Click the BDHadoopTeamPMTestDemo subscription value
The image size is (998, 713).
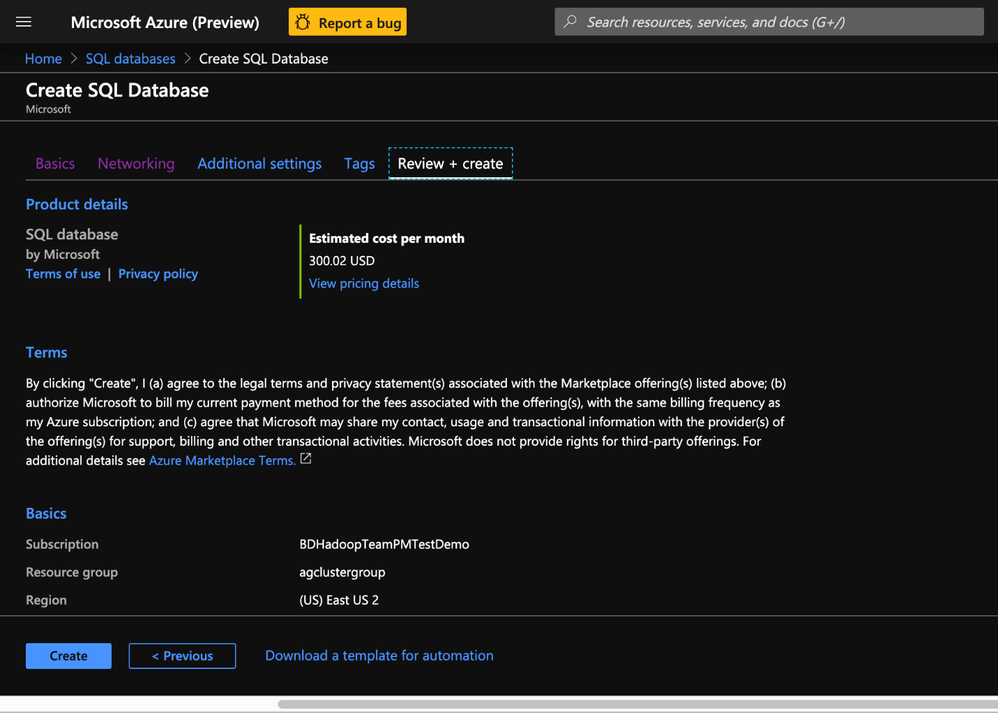tap(384, 544)
